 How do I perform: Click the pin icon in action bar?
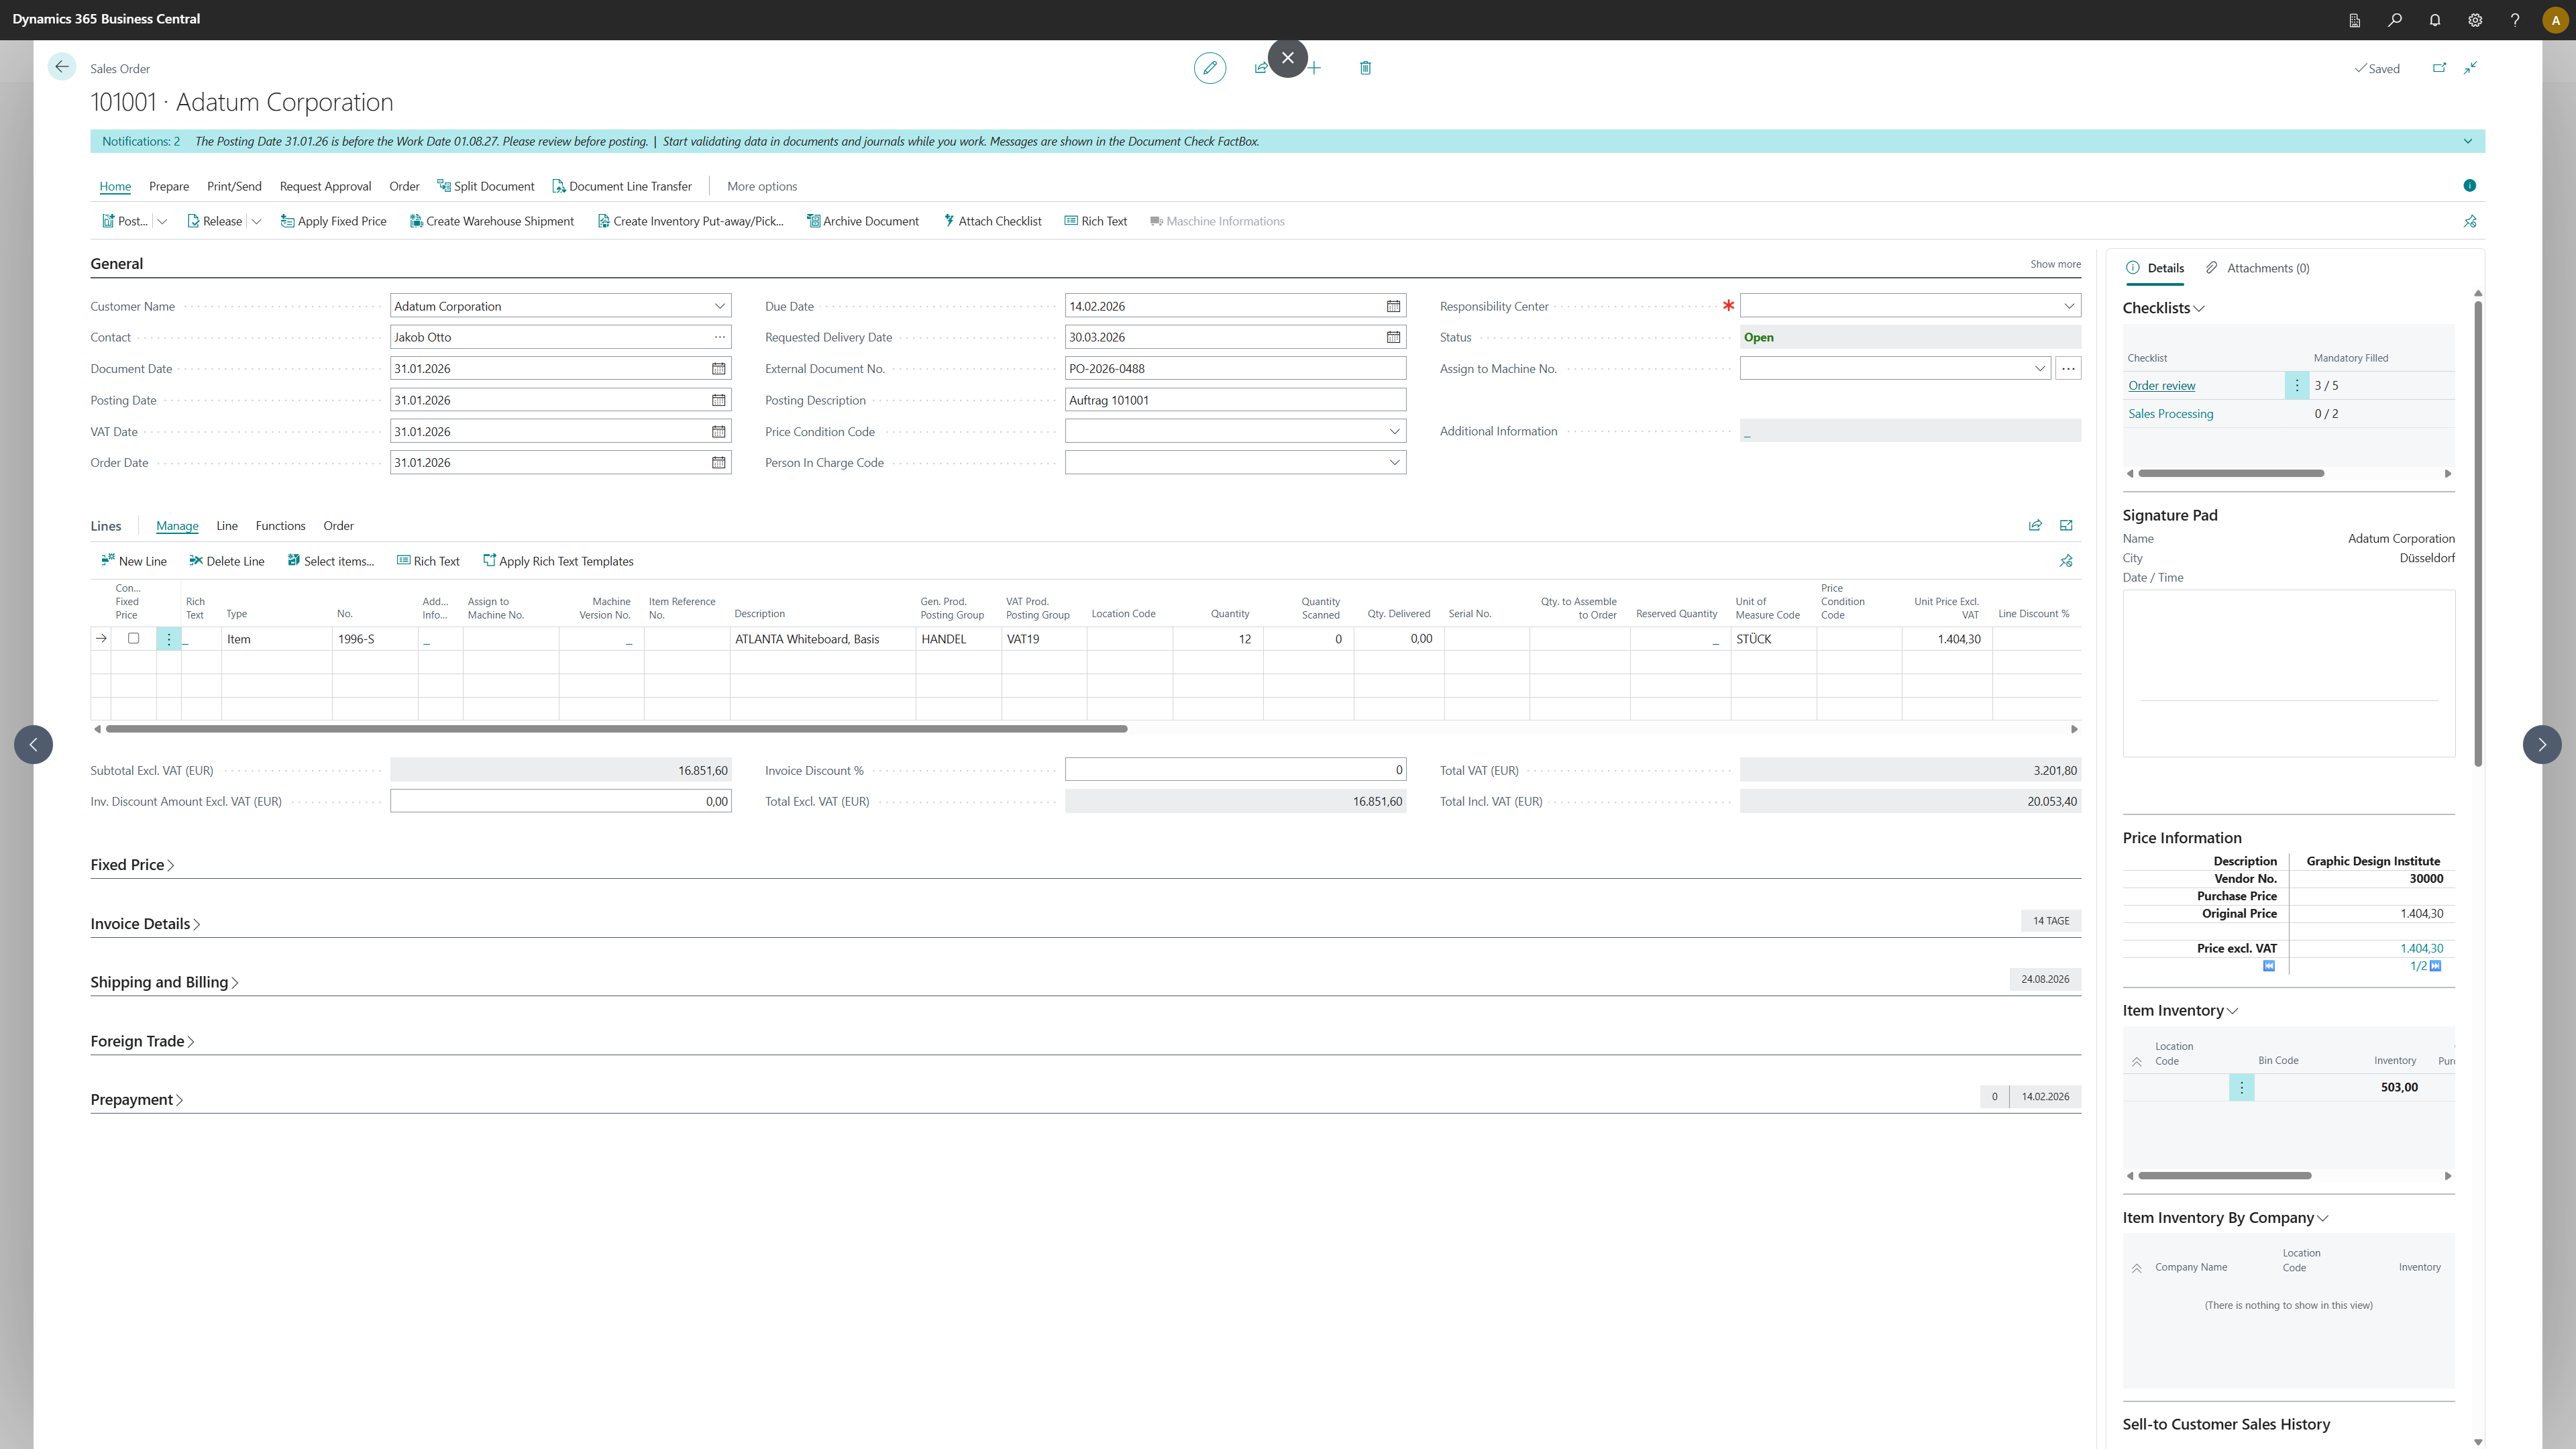pyautogui.click(x=2470, y=222)
